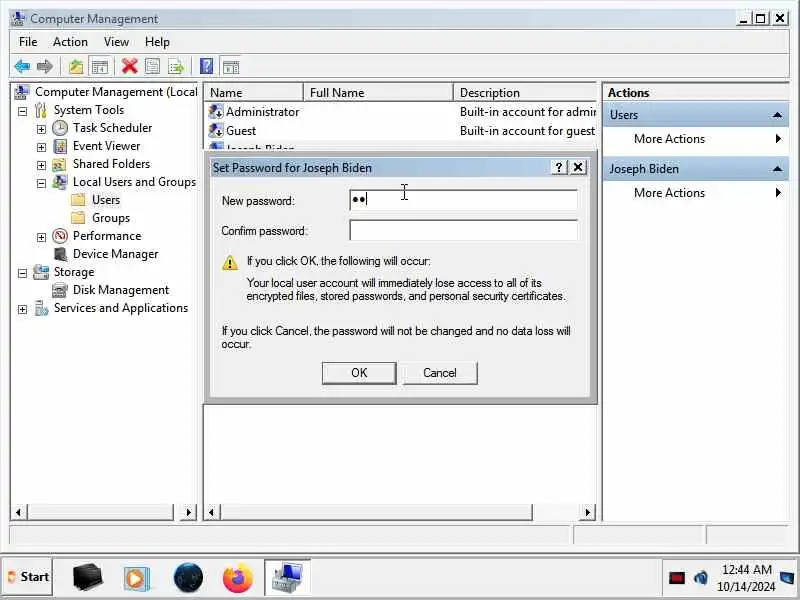Viewport: 800px width, 600px height.
Task: Click inside the New password field
Action: (x=463, y=200)
